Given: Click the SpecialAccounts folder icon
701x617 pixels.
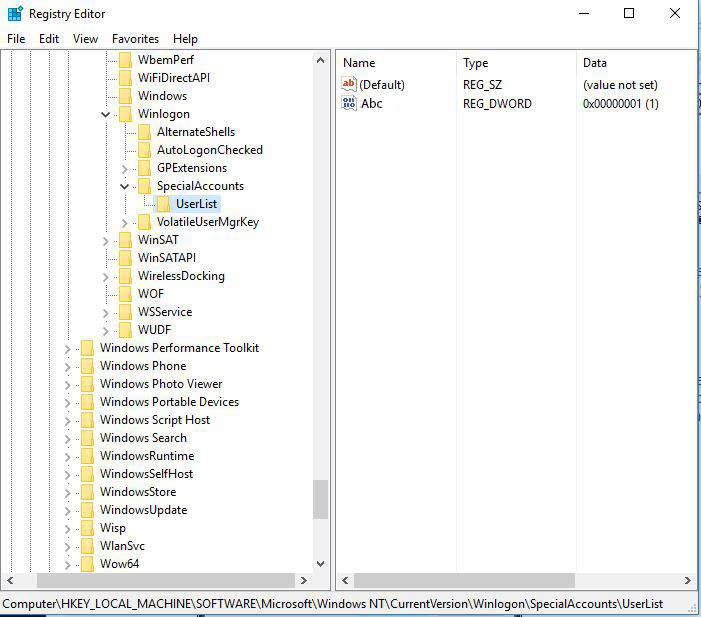Looking at the screenshot, I should tap(144, 186).
